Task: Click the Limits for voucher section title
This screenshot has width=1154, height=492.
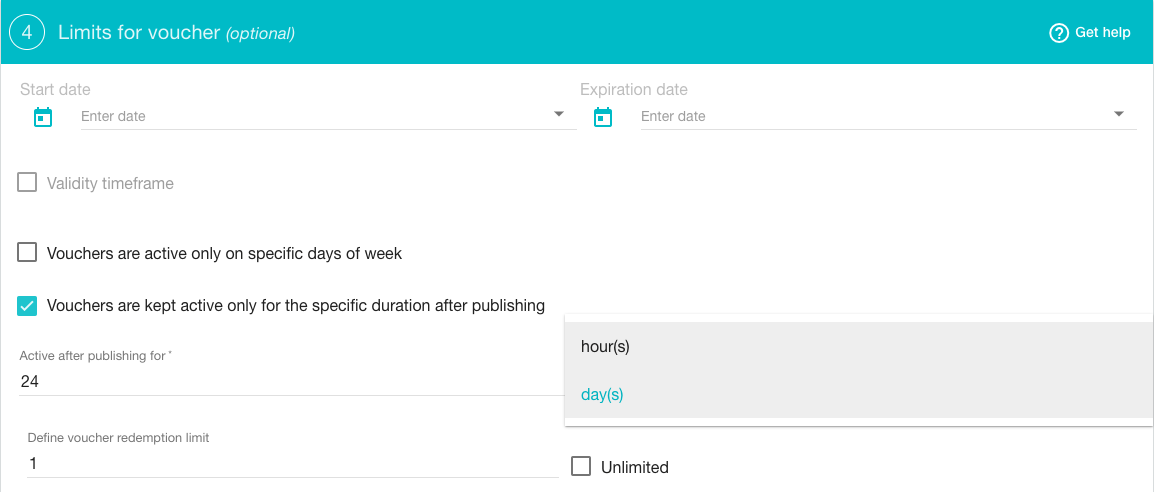Action: click(x=177, y=32)
